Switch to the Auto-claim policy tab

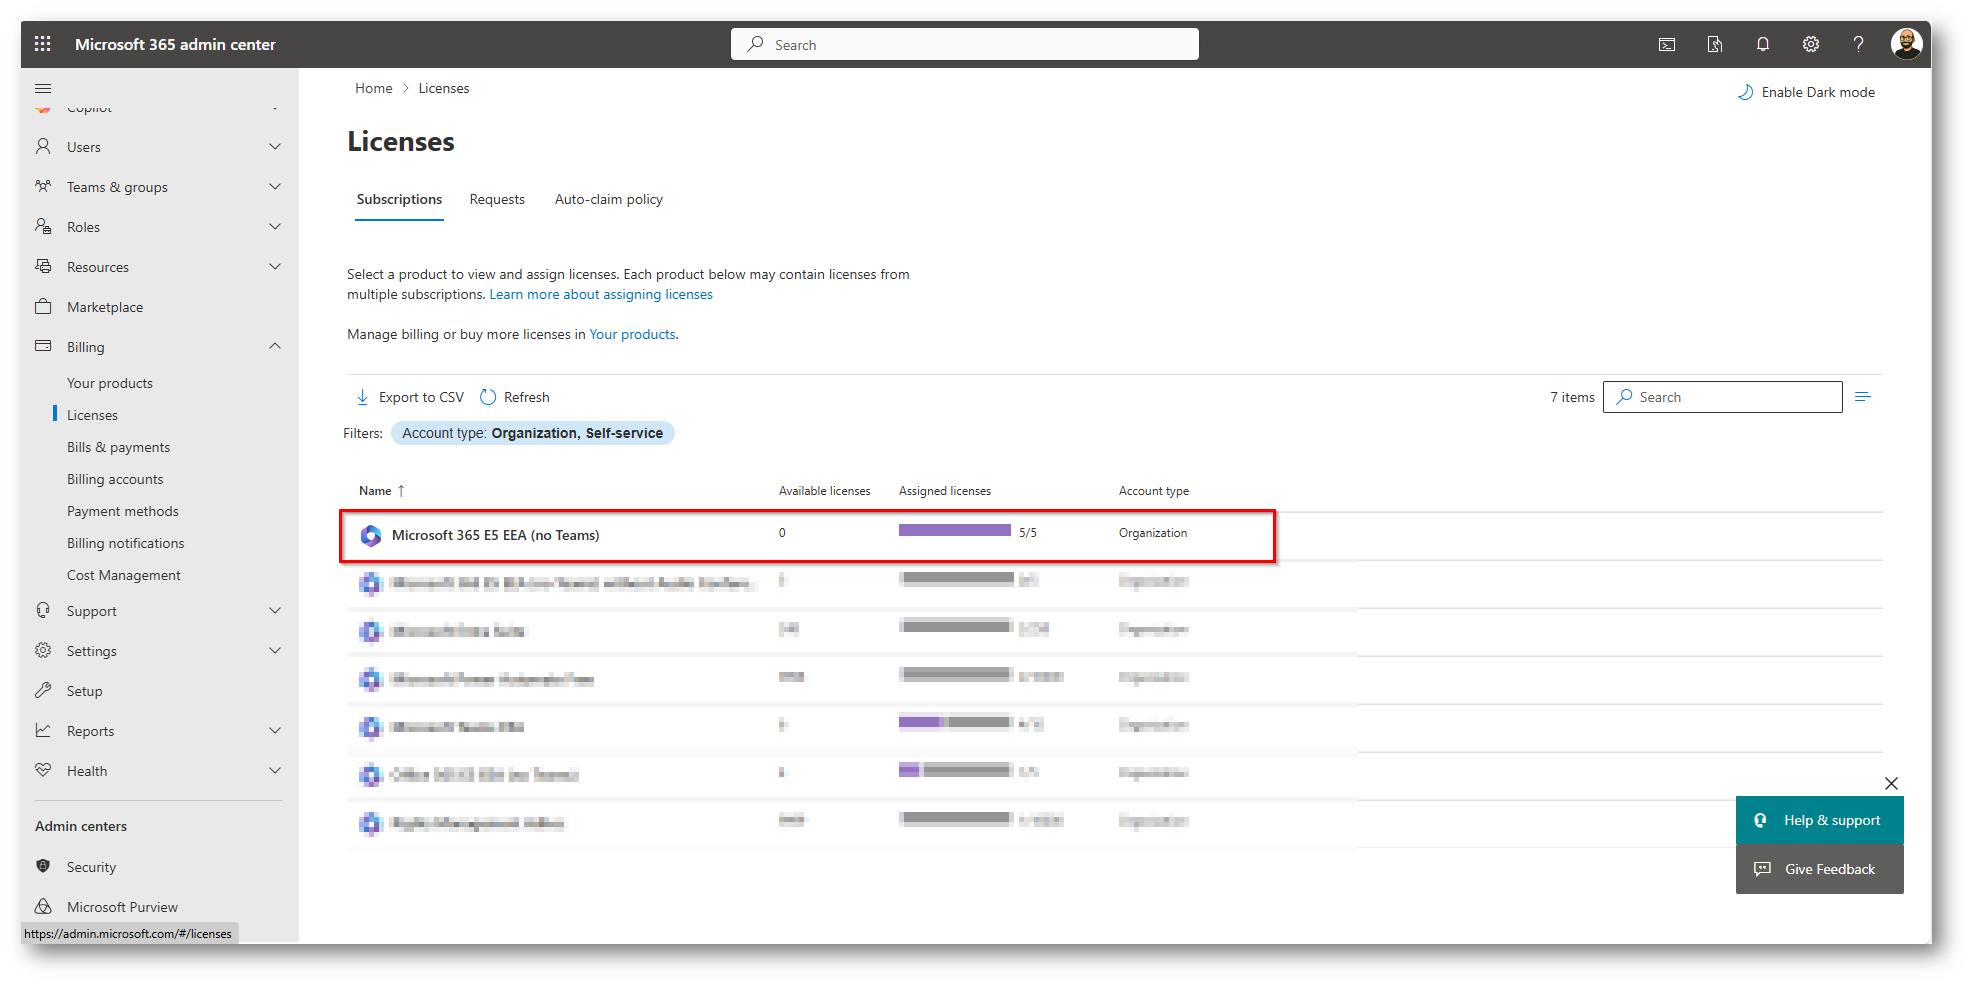point(608,200)
